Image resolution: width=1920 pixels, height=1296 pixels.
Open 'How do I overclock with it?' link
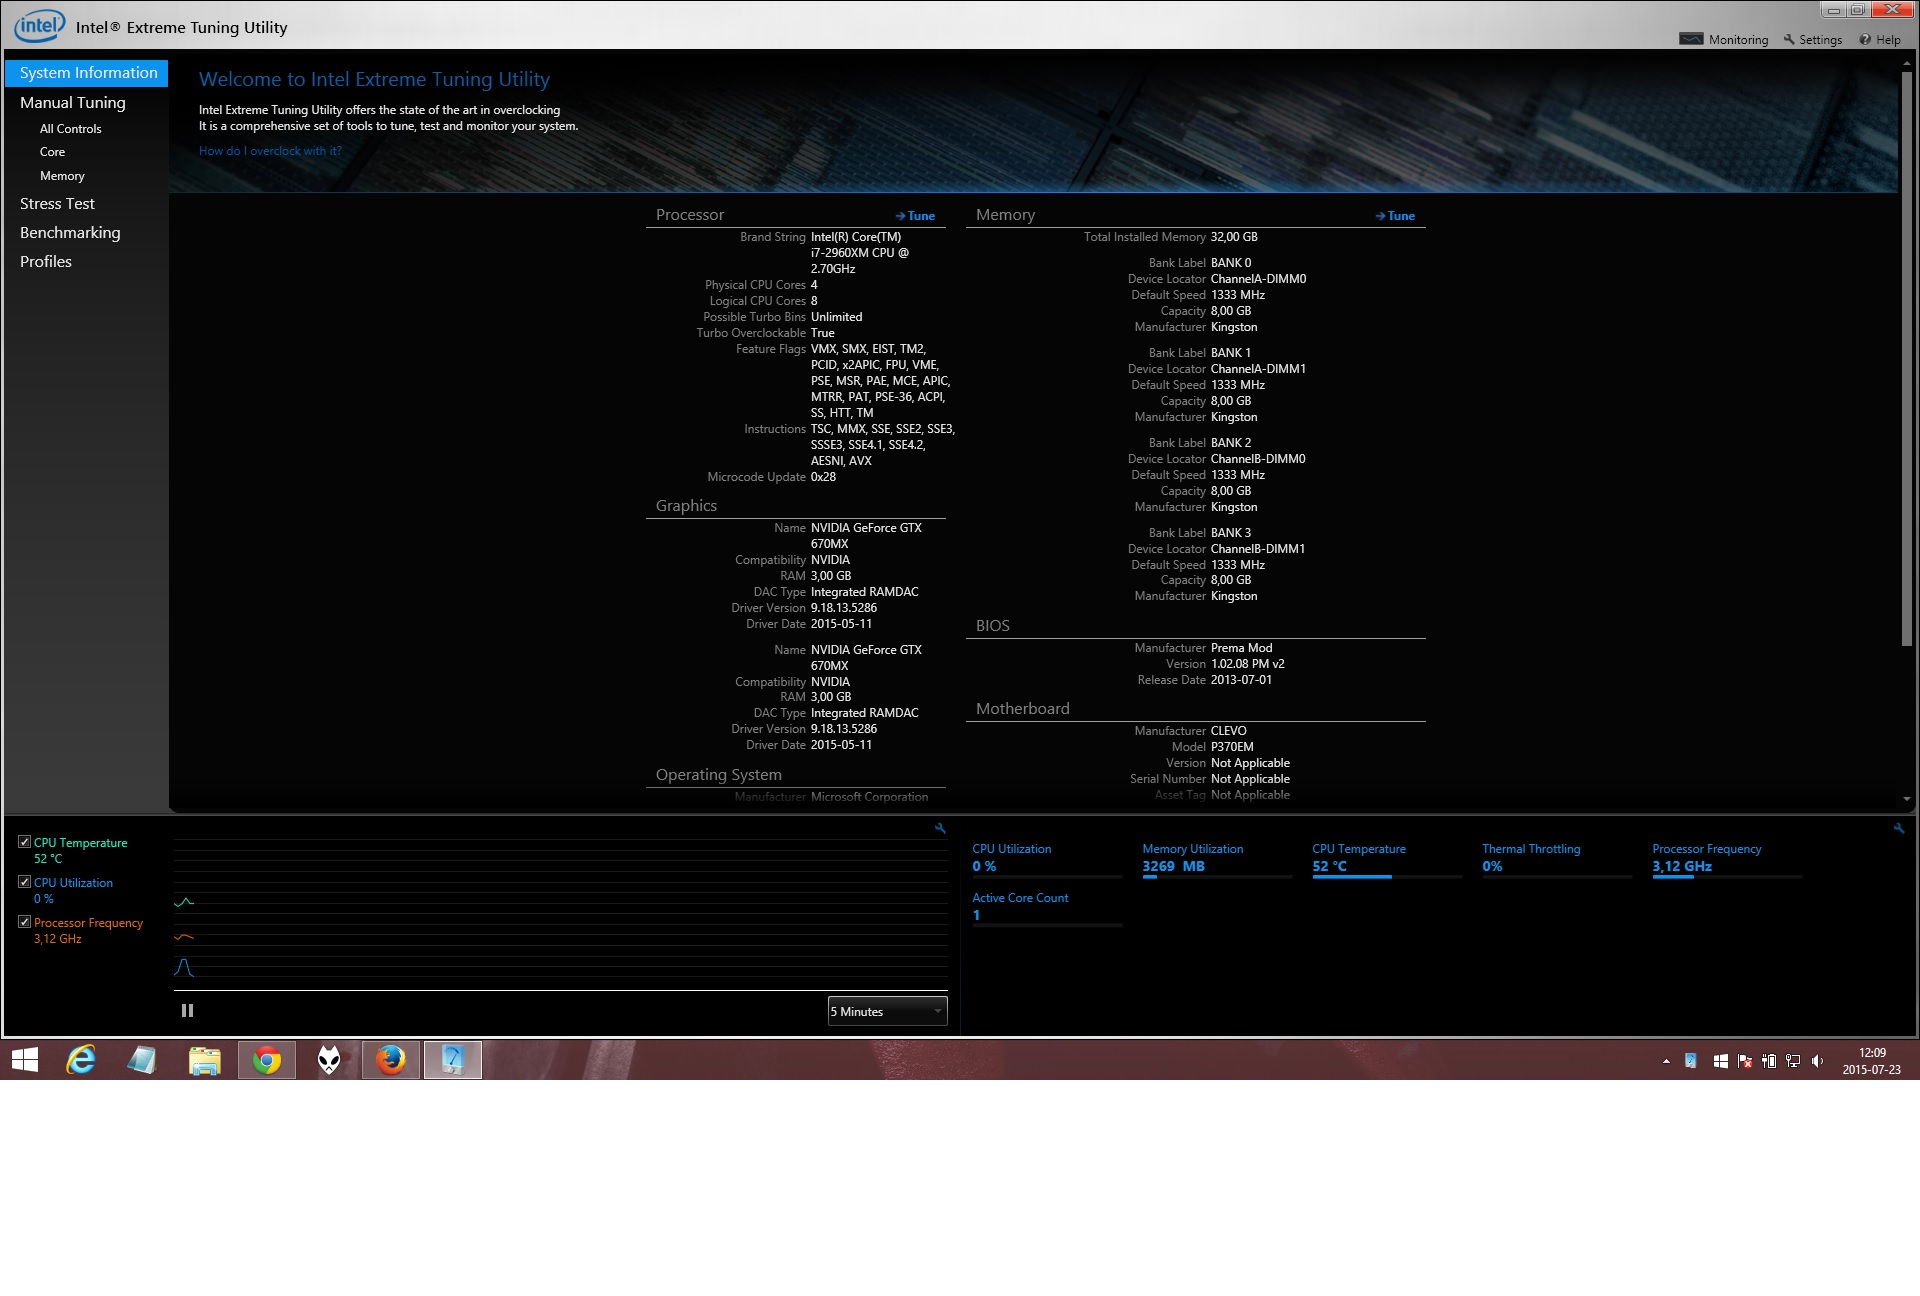(270, 151)
